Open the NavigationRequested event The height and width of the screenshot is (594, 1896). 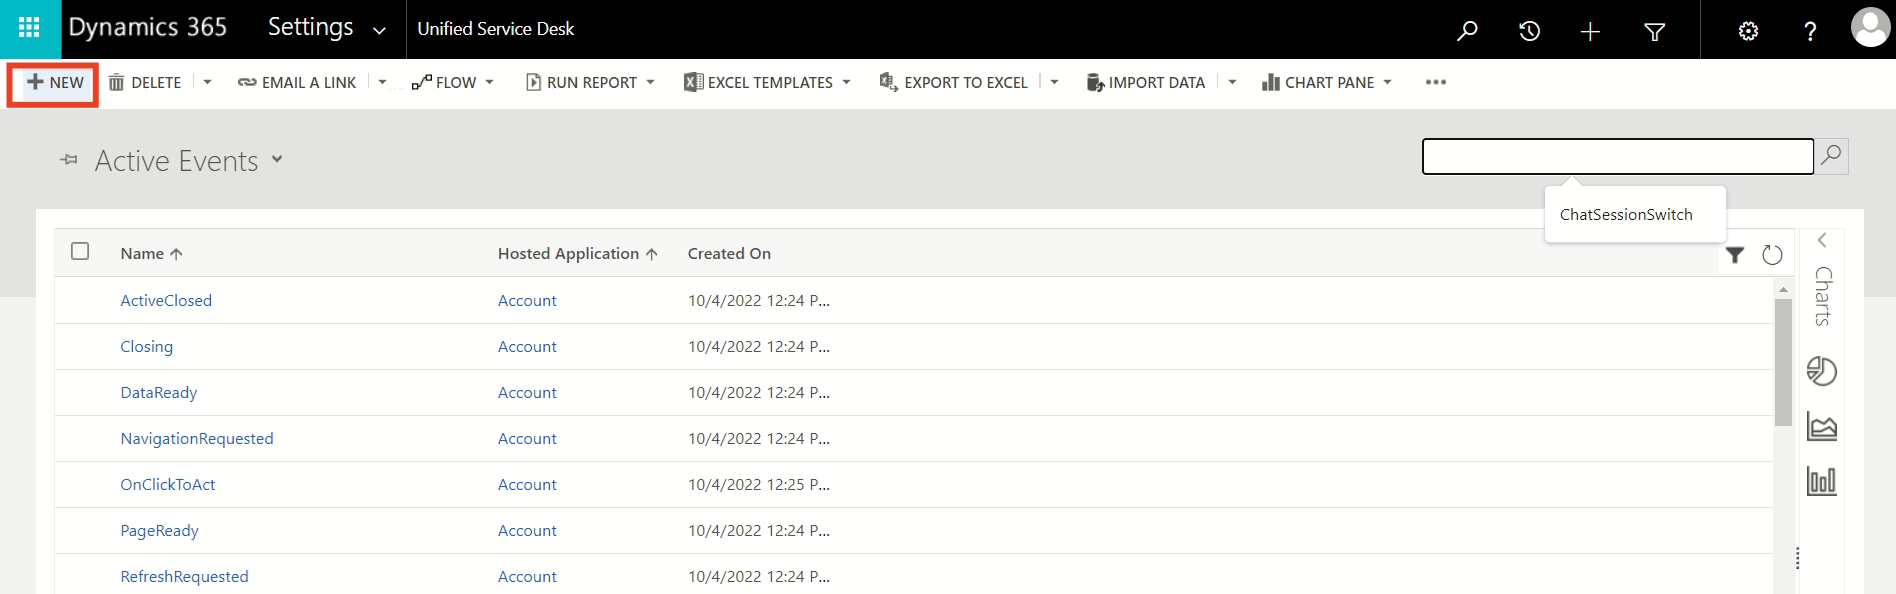[196, 439]
